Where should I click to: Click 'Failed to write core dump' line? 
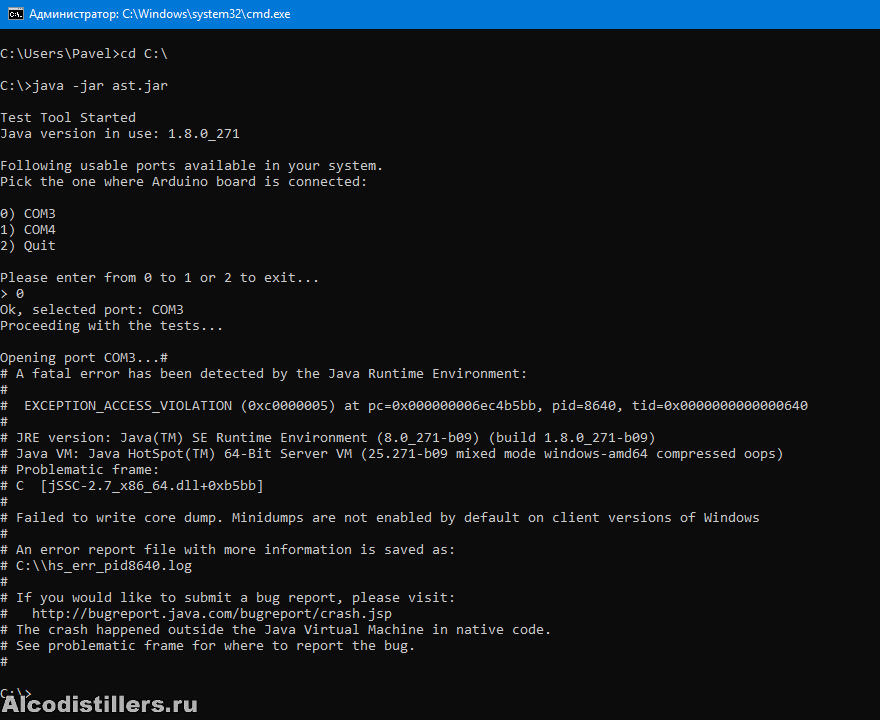(x=380, y=518)
